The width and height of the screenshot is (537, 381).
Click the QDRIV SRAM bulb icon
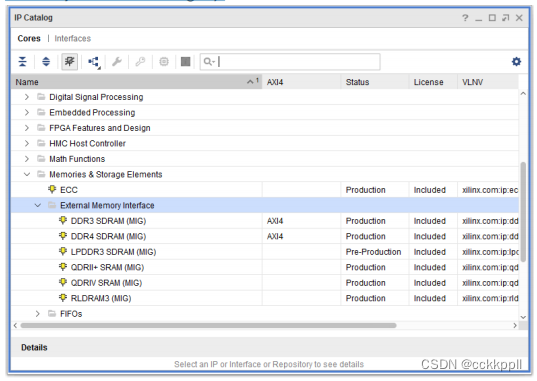(x=63, y=282)
